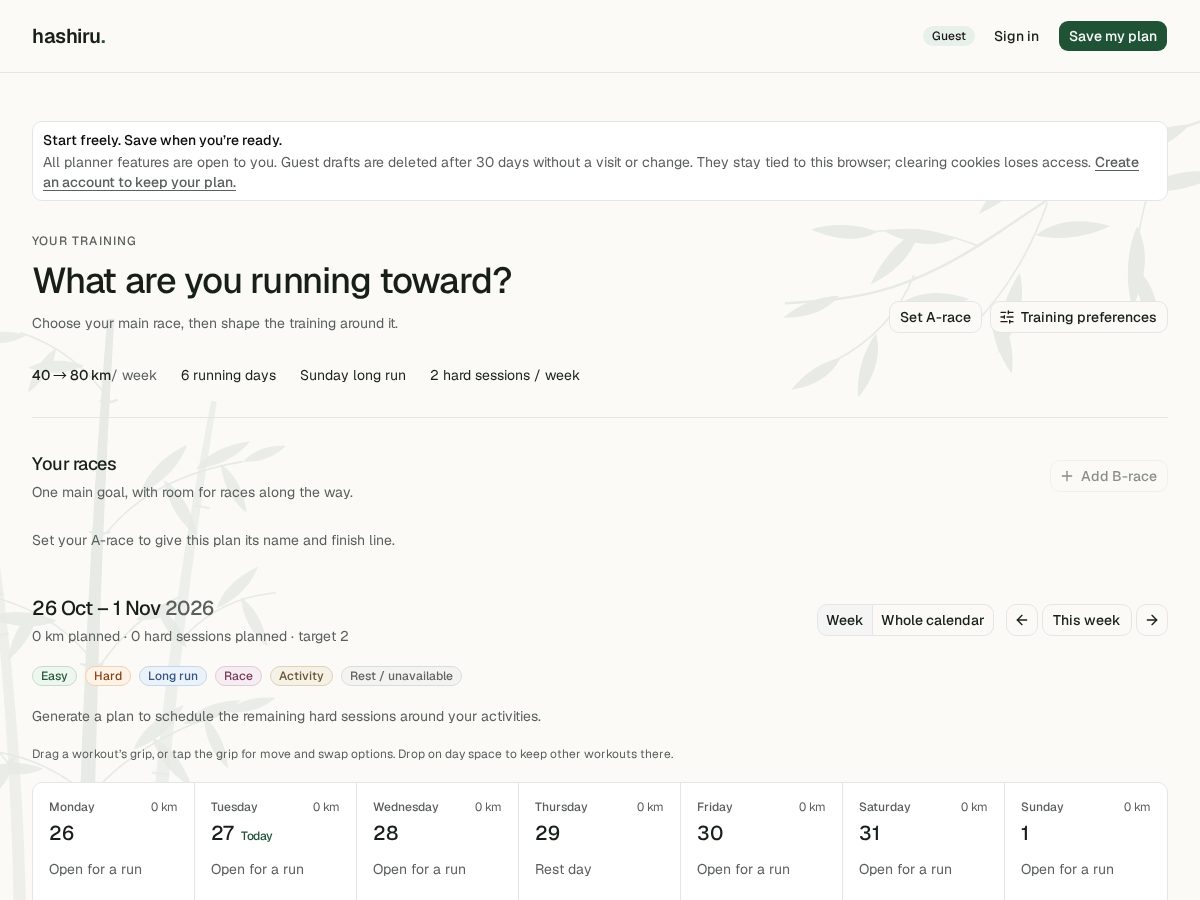
Task: Click 'Rest day' text under Thursday
Action: tap(563, 869)
